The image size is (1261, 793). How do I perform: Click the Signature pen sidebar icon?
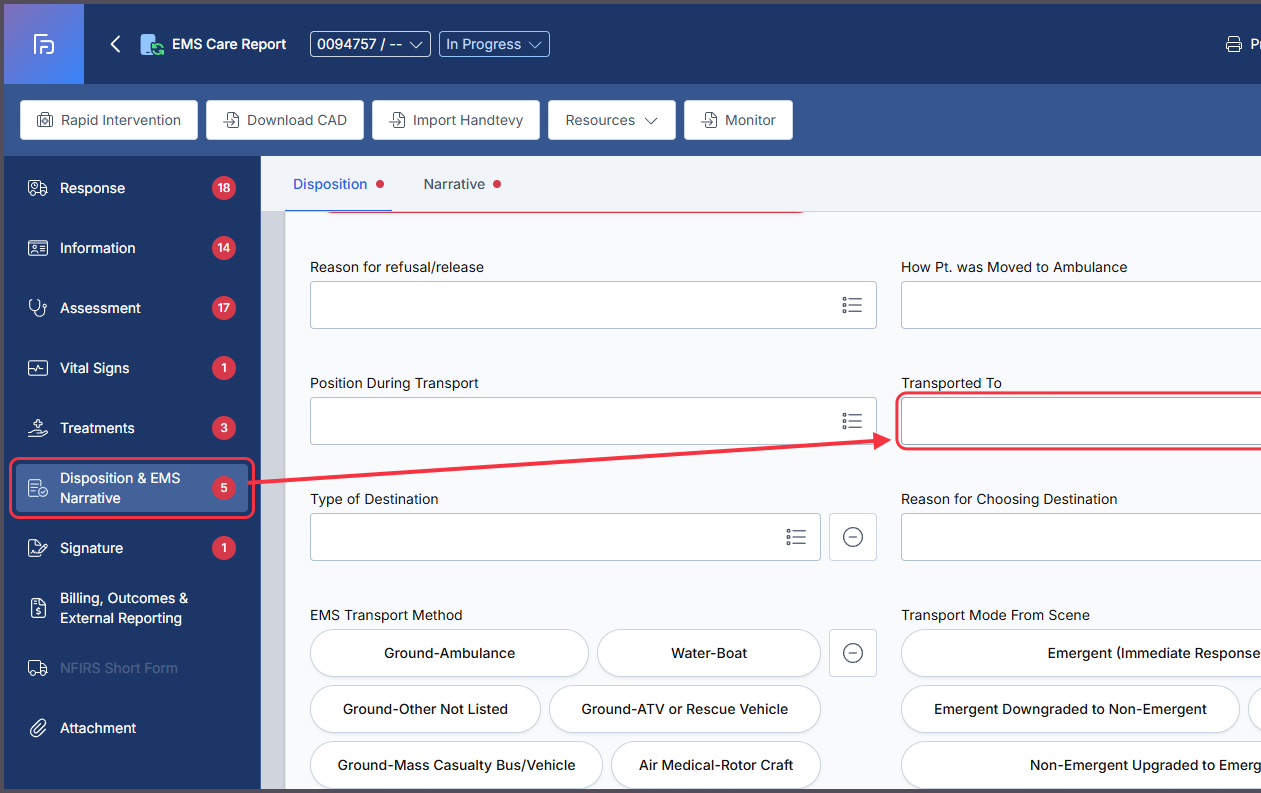pos(38,548)
